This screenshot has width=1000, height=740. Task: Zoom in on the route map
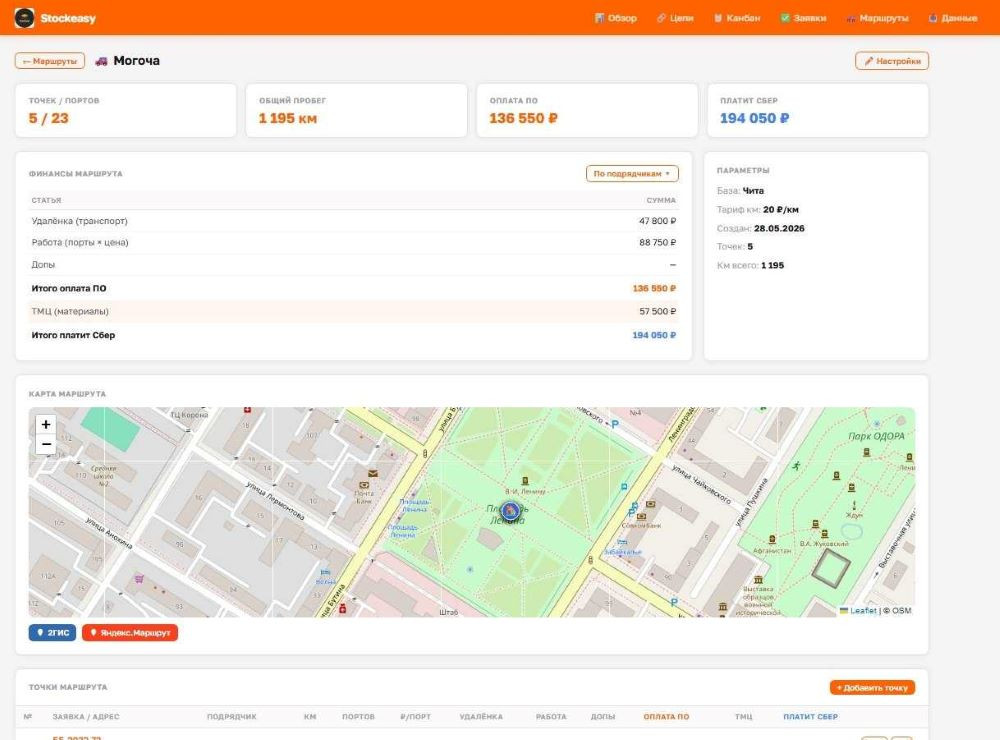pos(46,424)
